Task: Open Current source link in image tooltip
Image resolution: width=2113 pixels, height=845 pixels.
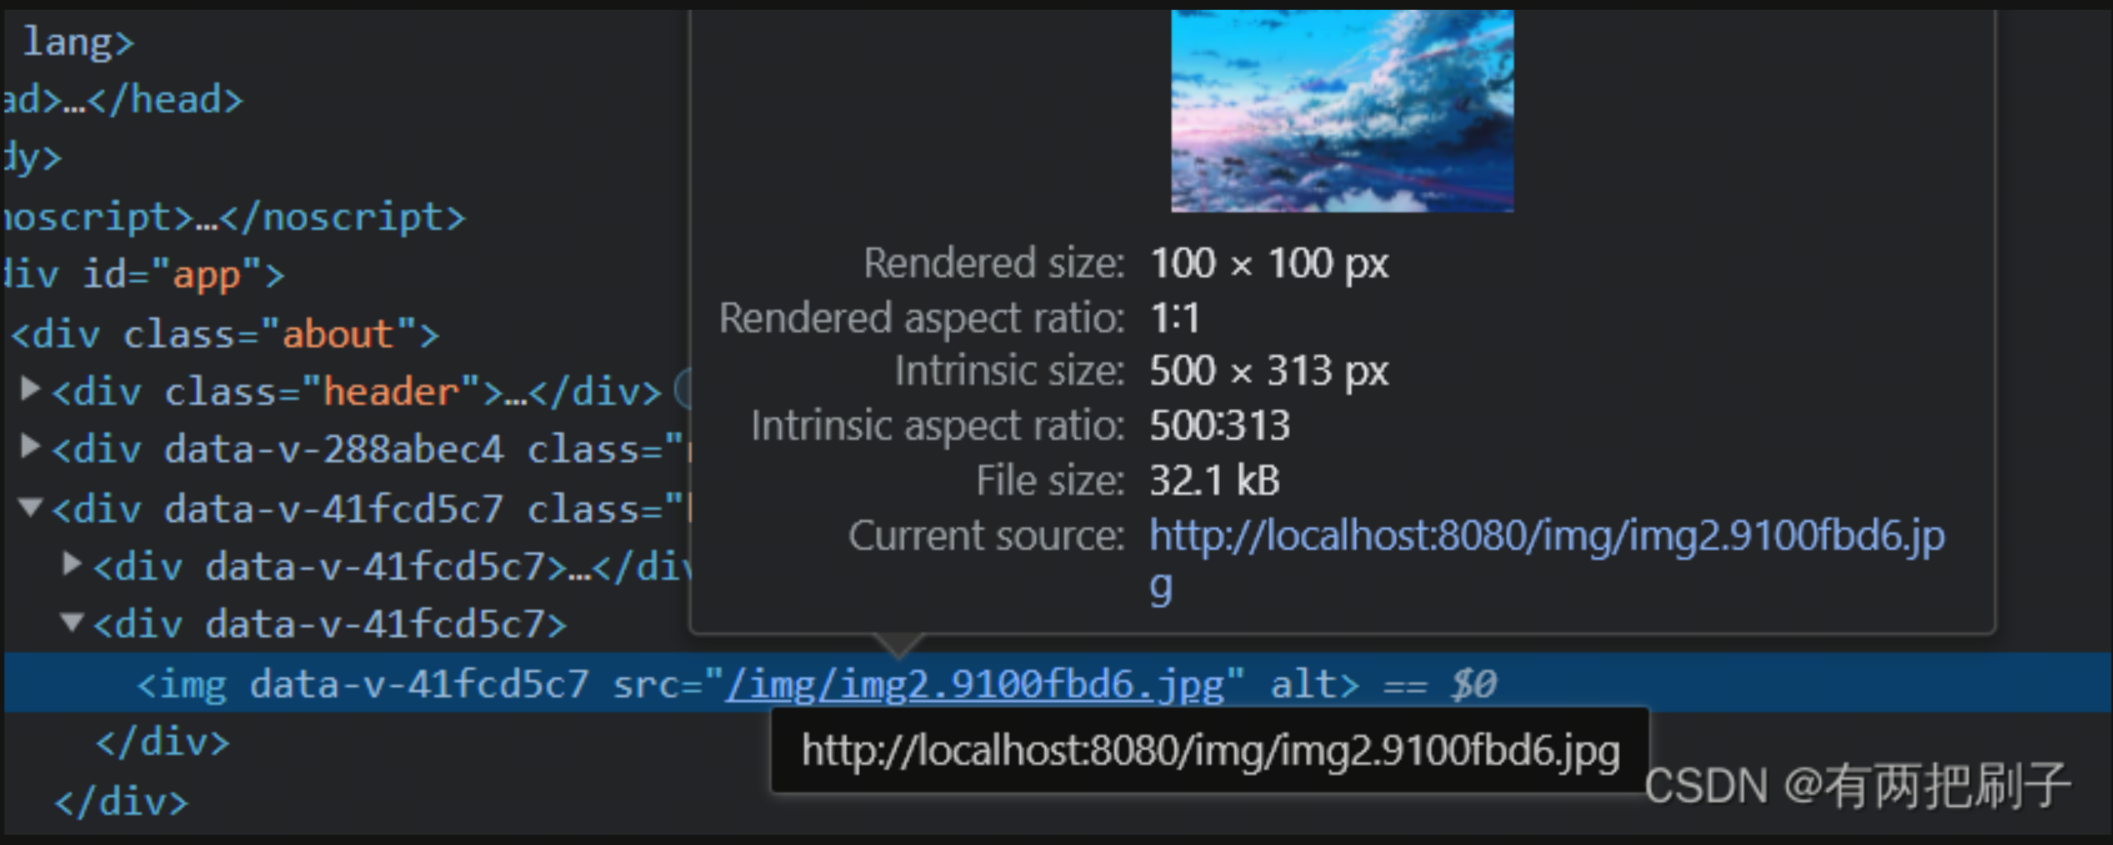Action: pyautogui.click(x=1547, y=561)
